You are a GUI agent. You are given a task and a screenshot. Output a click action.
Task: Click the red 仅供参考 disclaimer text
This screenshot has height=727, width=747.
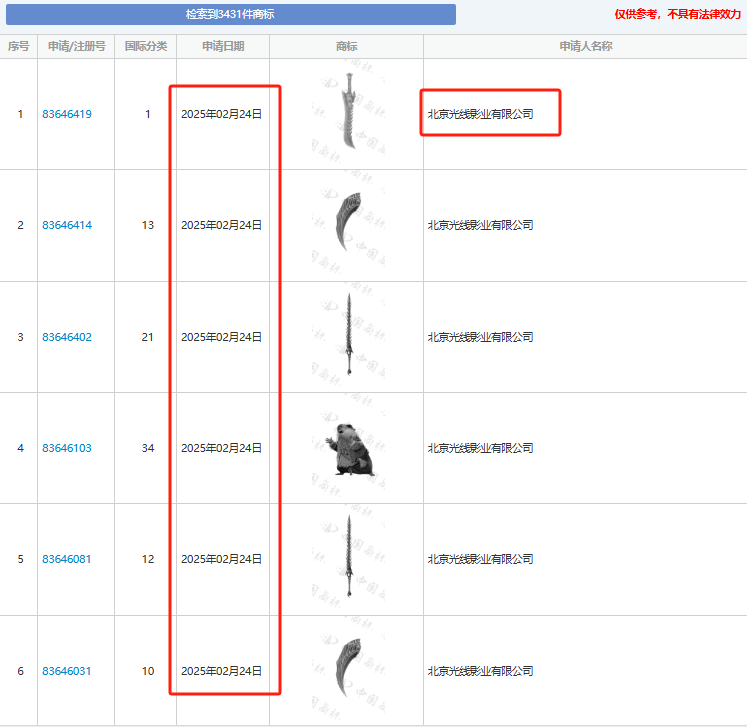(677, 14)
